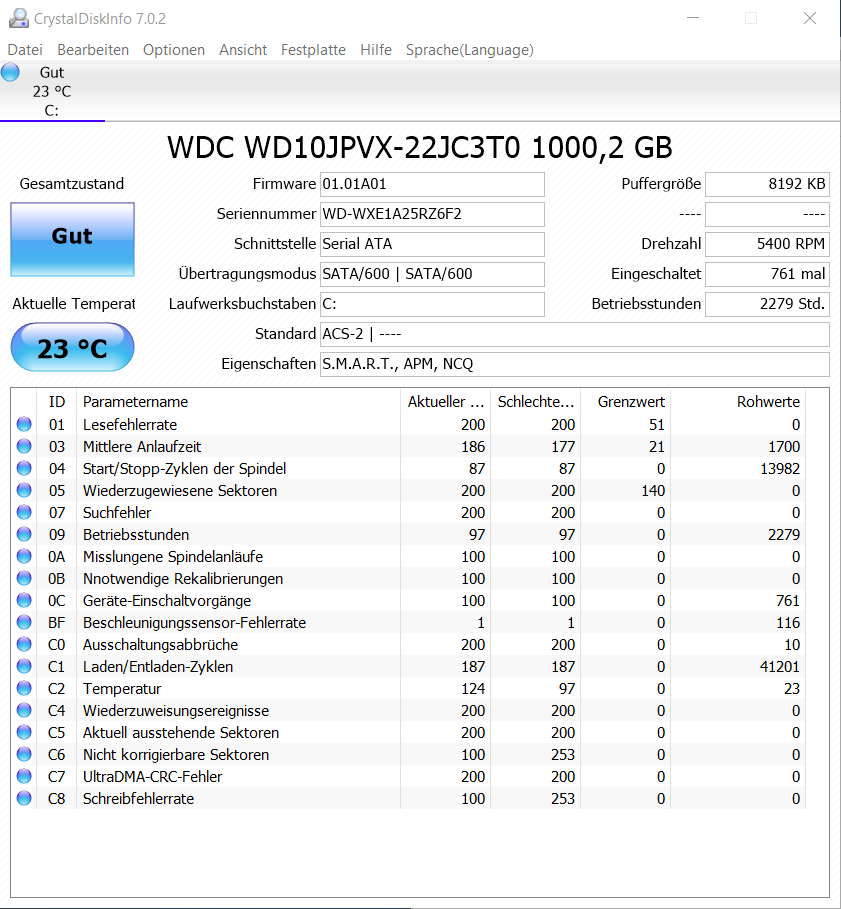Open the Ansicht menu
The width and height of the screenshot is (841, 909).
(243, 50)
